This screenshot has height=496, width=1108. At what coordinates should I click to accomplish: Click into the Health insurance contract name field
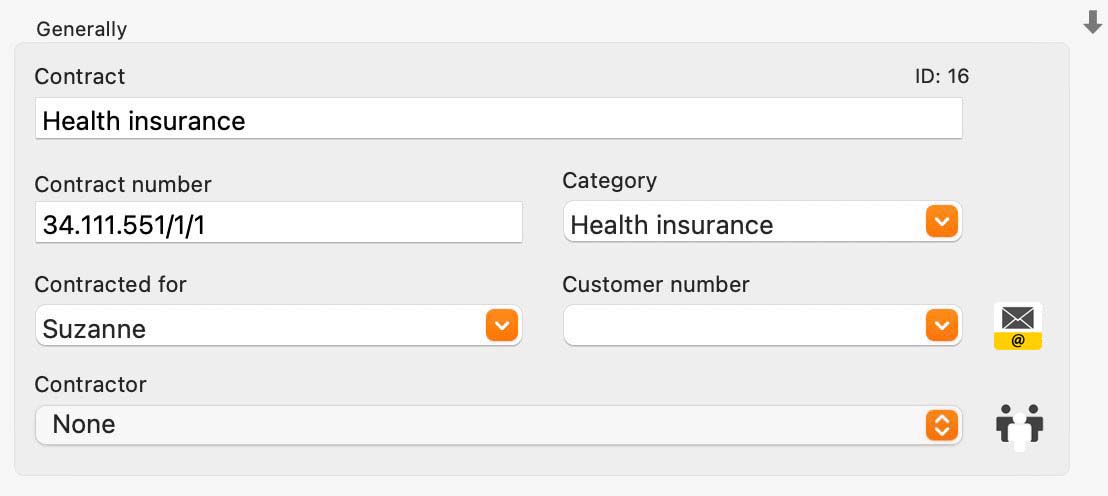click(499, 119)
